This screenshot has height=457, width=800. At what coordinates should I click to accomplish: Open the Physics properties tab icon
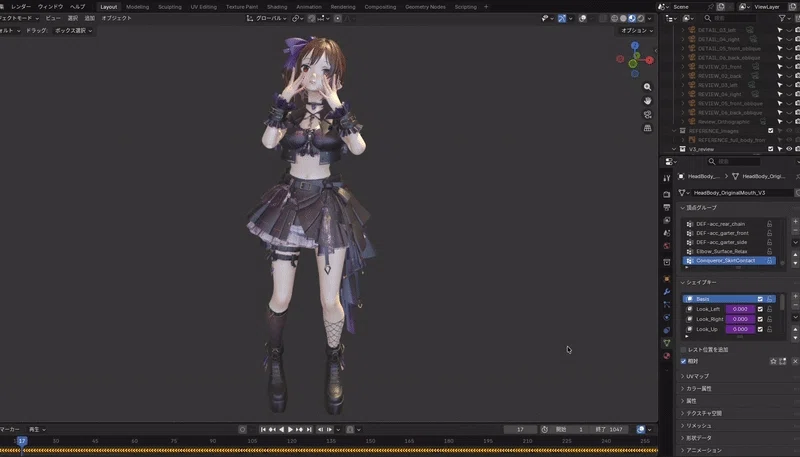(x=666, y=317)
